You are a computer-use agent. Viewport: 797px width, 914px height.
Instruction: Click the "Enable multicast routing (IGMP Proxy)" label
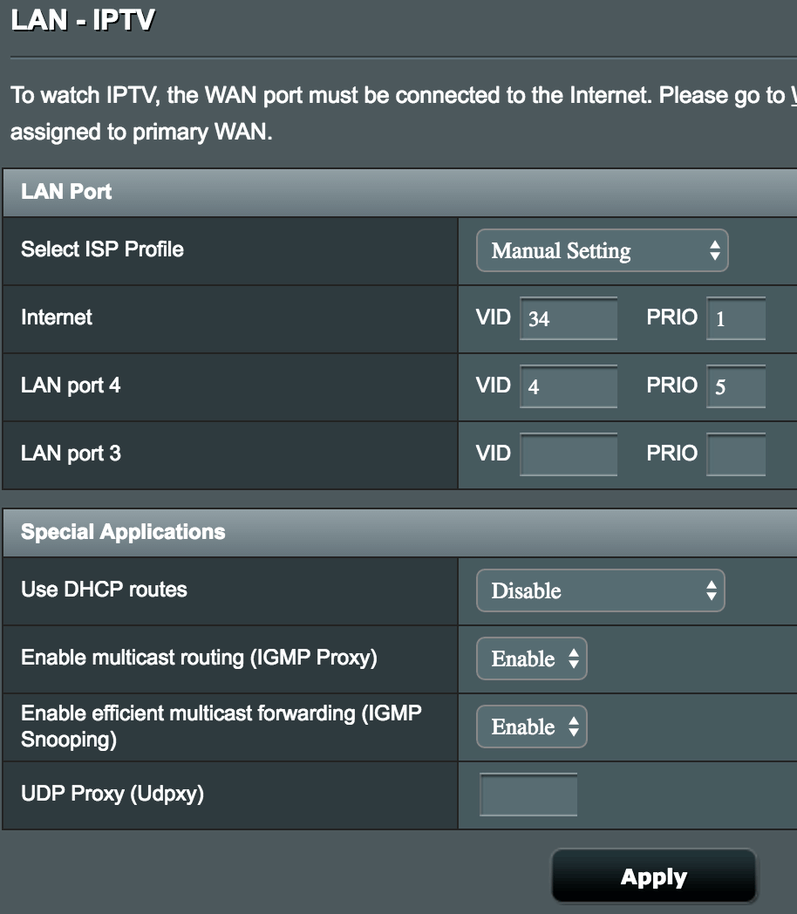pos(199,657)
